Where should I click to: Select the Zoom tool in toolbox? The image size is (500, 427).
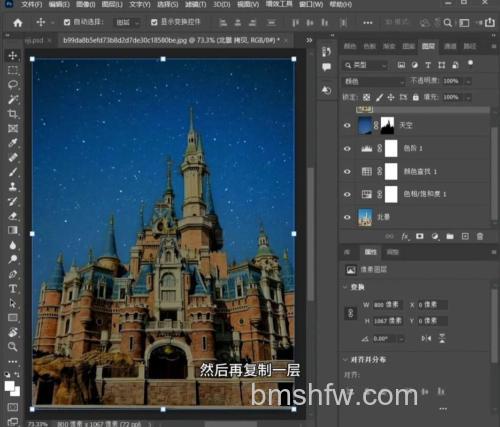pyautogui.click(x=13, y=347)
